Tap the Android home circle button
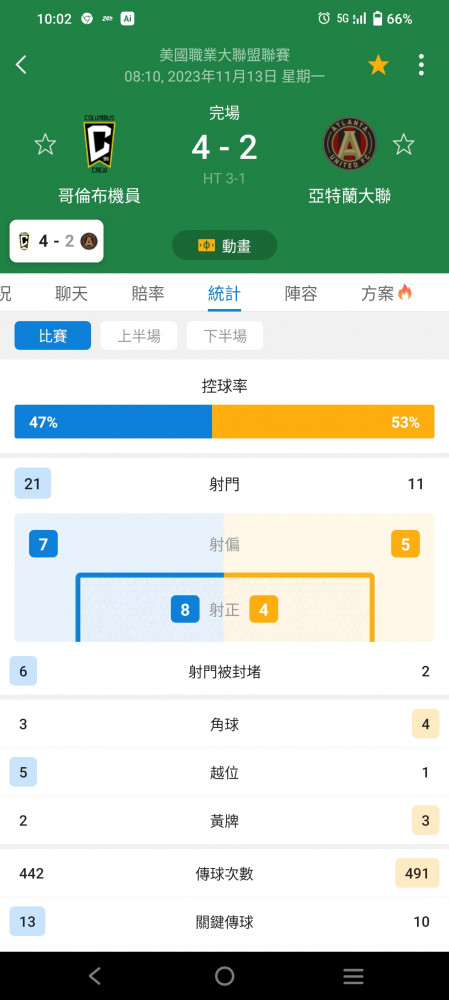 [224, 976]
